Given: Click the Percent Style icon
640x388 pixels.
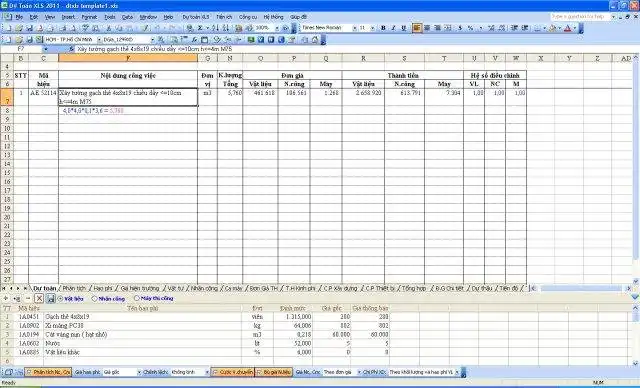Looking at the screenshot, I should [x=470, y=28].
